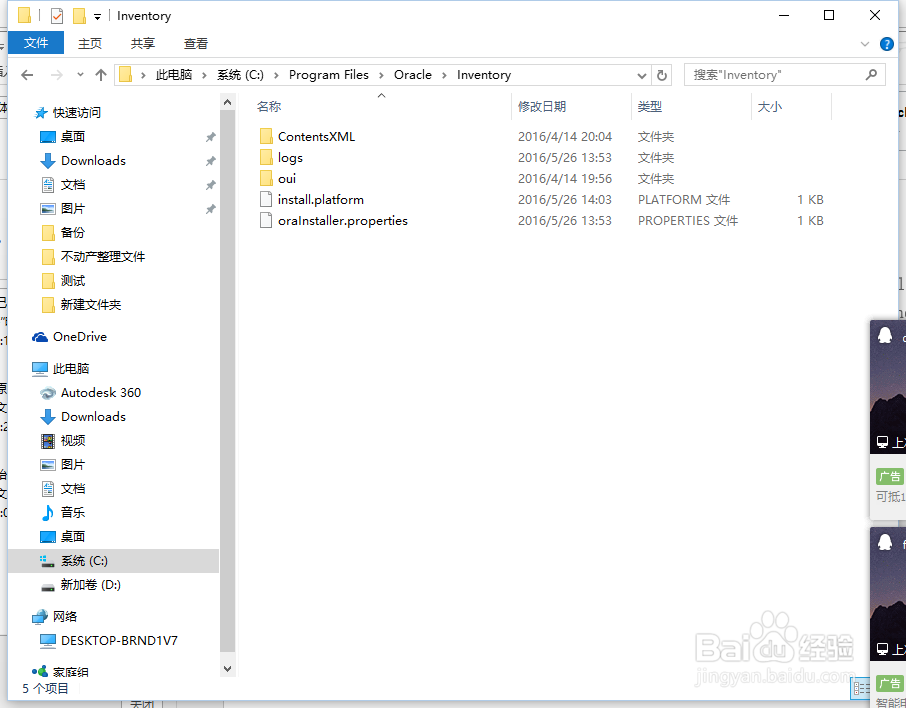Unpin Downloads from 快速访问
Image resolution: width=906 pixels, height=708 pixels.
[213, 160]
